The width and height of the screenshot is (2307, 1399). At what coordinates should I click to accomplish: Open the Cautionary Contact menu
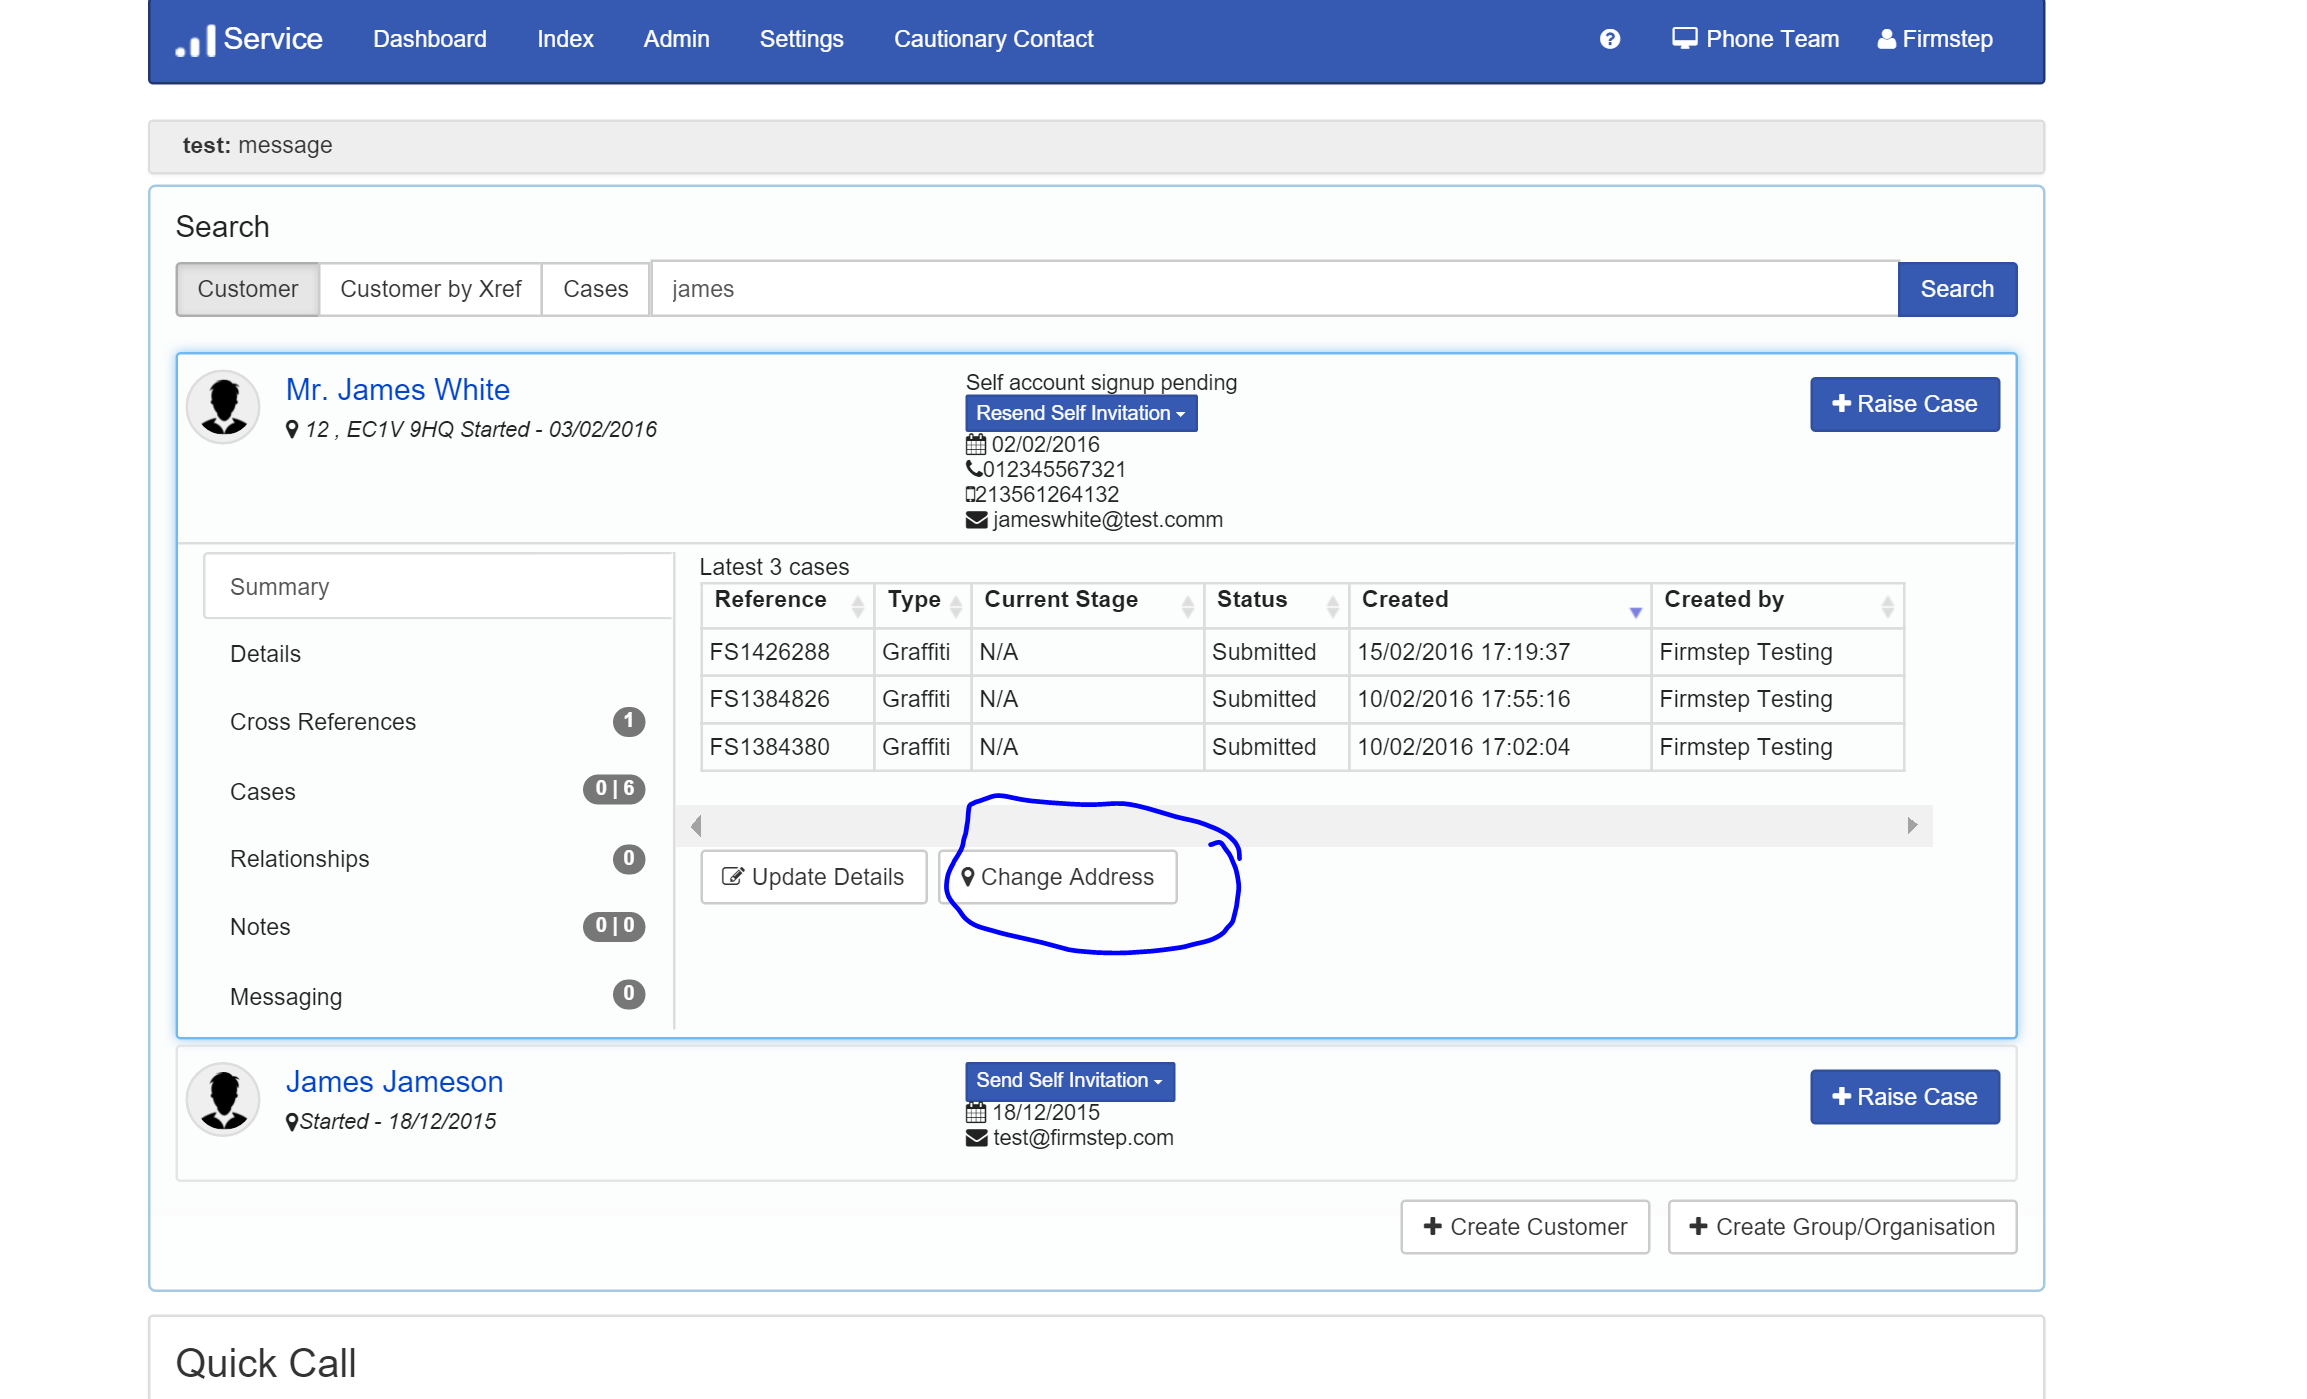[x=993, y=39]
